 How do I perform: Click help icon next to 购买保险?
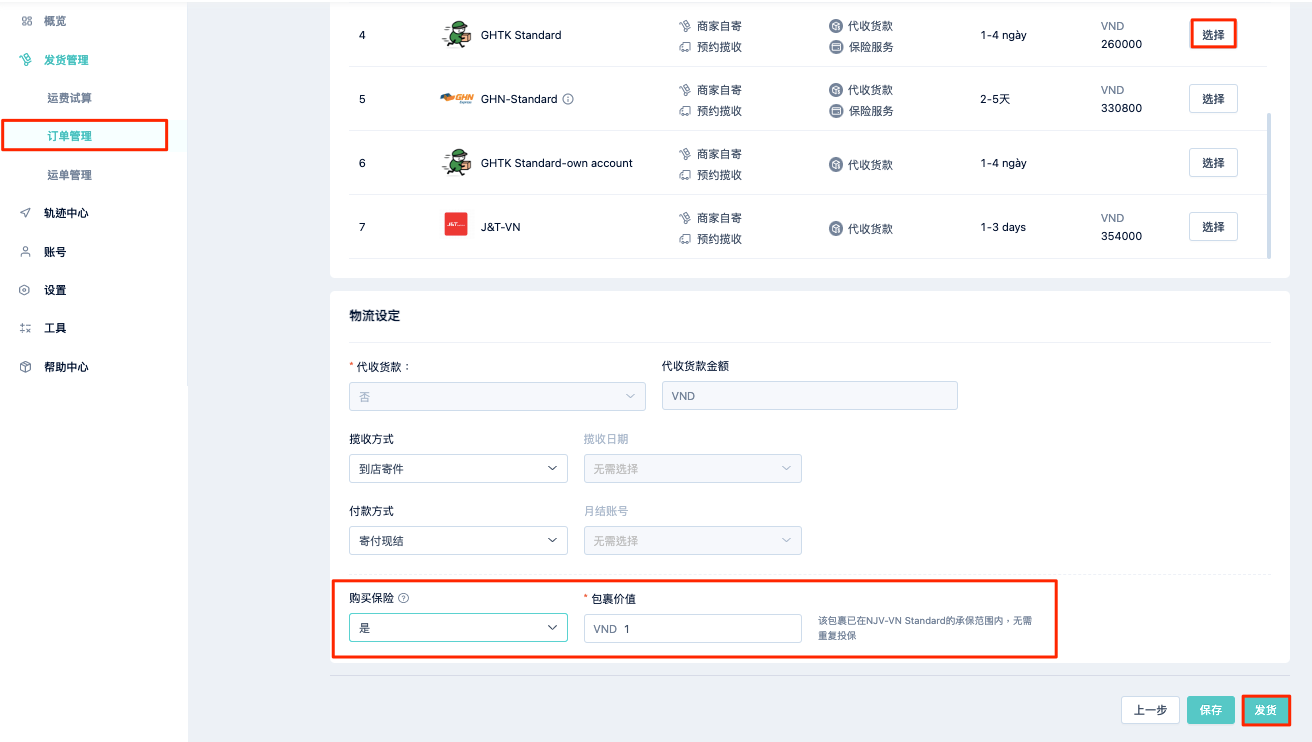point(404,598)
